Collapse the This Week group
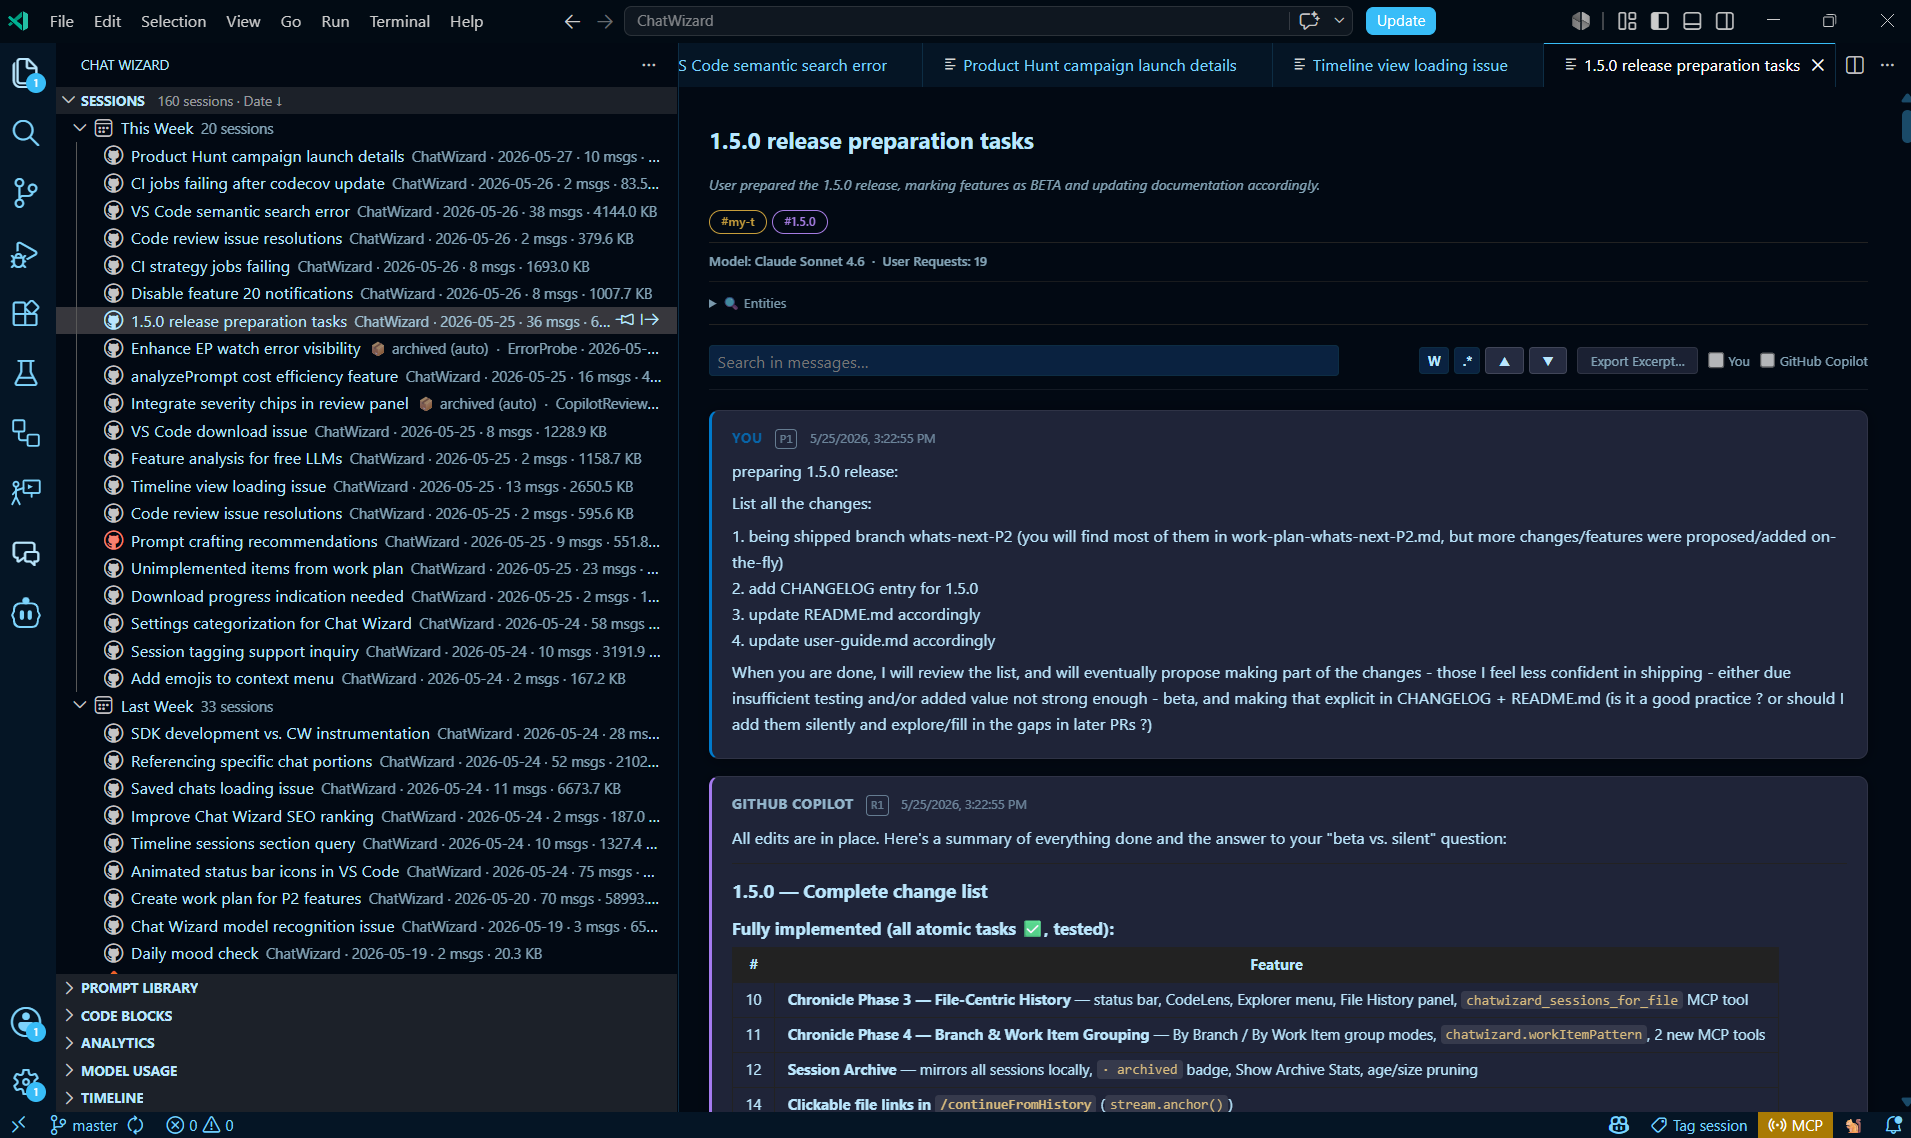Viewport: 1911px width, 1138px height. pyautogui.click(x=80, y=128)
